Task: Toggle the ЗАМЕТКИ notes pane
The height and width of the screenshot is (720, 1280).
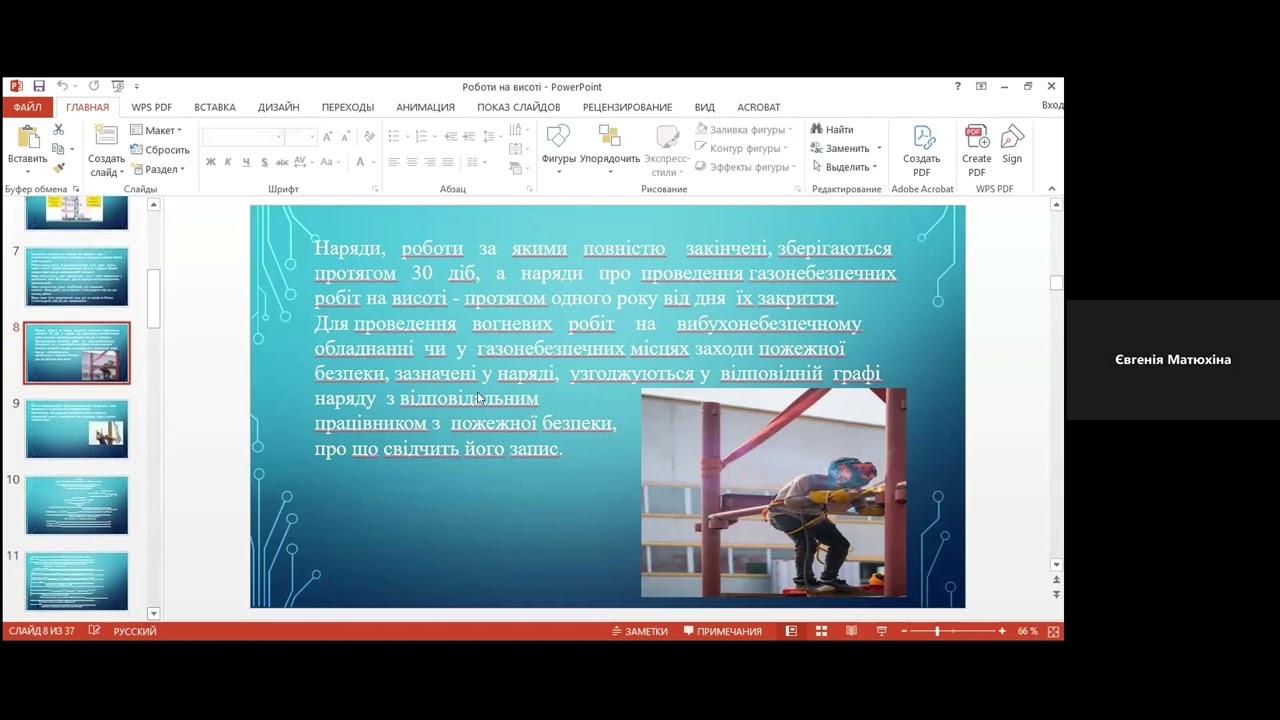Action: tap(639, 631)
